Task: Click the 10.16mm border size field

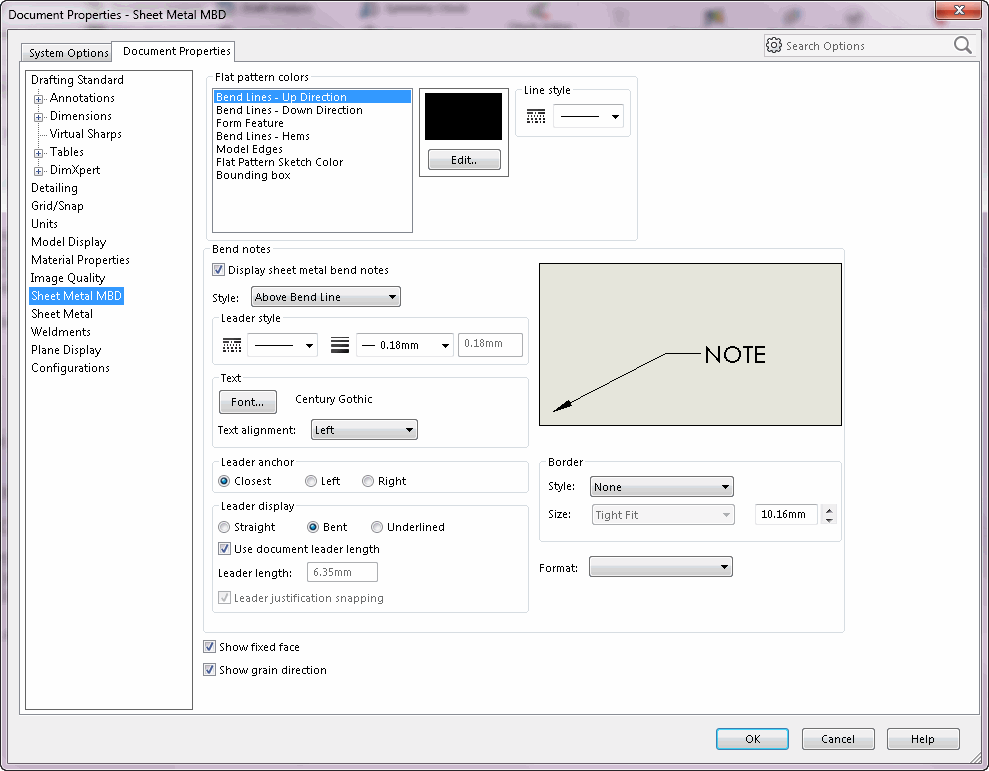Action: click(786, 514)
